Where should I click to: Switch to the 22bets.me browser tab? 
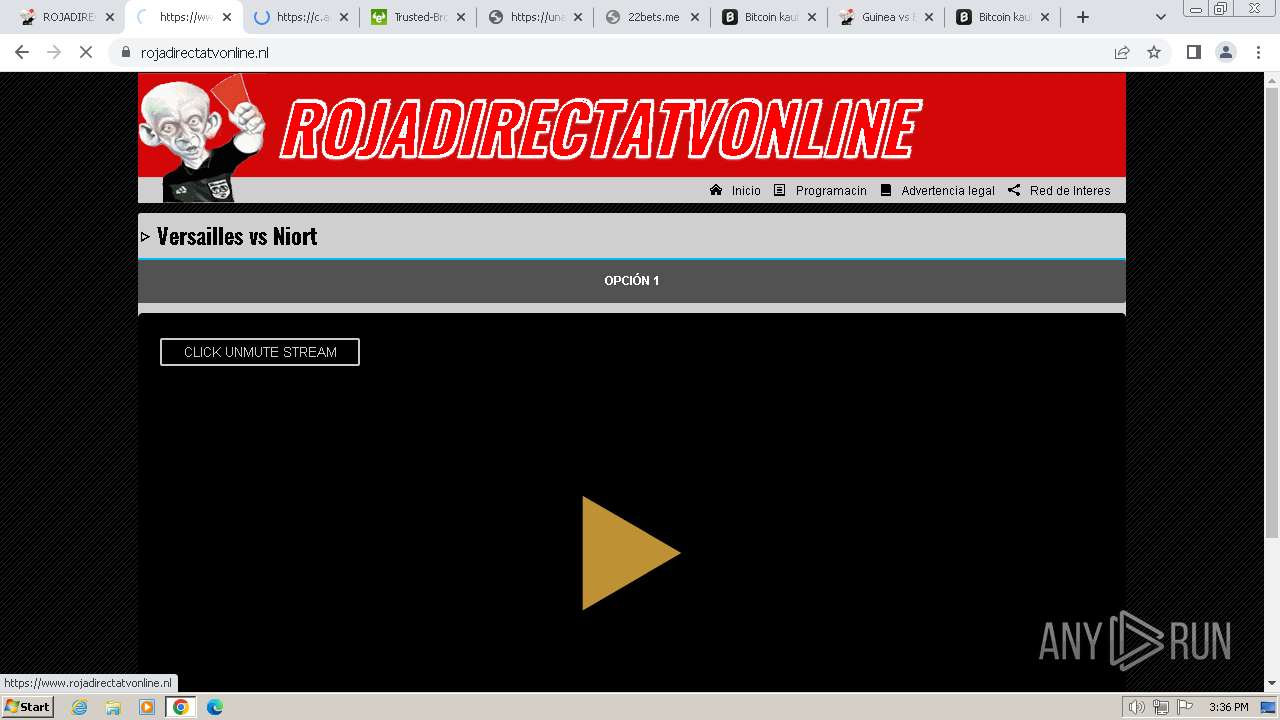(x=653, y=17)
